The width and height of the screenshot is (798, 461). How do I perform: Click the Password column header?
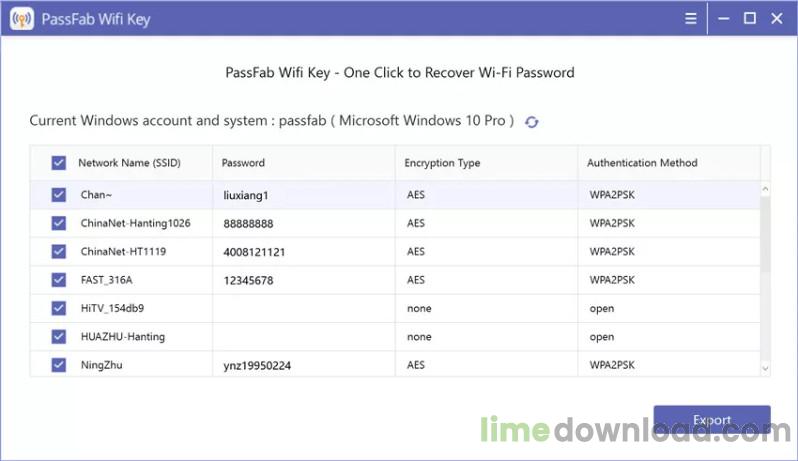pos(243,162)
